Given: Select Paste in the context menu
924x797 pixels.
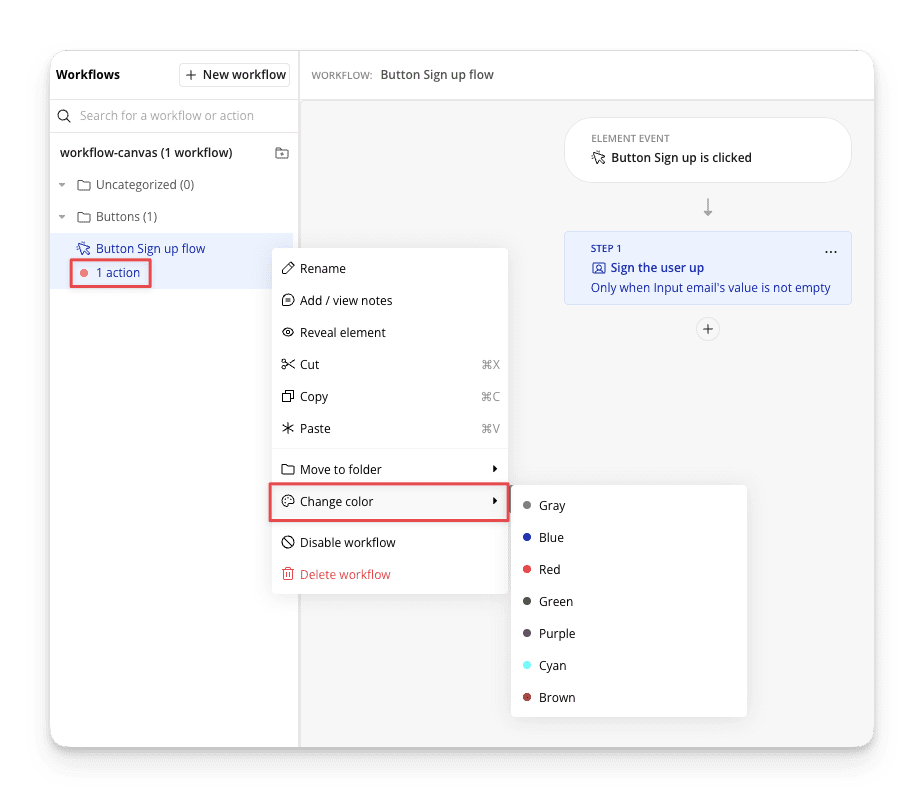Looking at the screenshot, I should click(x=315, y=429).
